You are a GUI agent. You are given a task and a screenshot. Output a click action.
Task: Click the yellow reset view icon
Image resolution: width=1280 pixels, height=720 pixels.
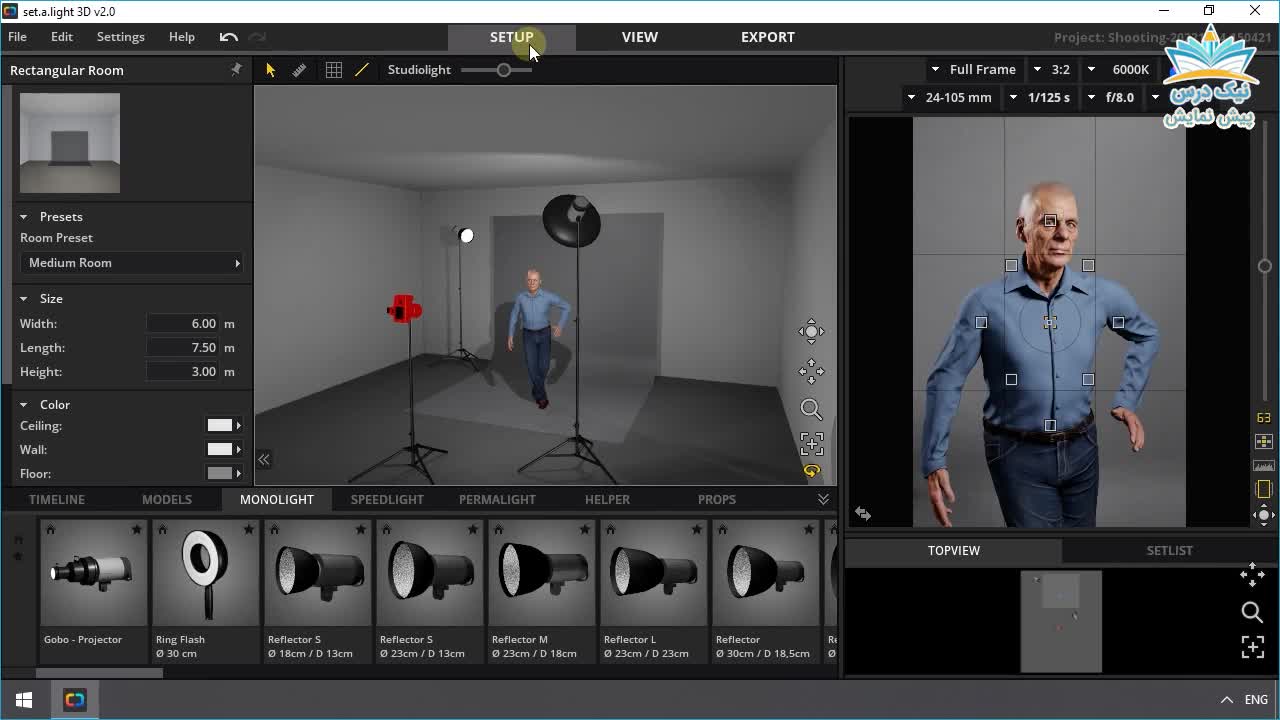[811, 471]
